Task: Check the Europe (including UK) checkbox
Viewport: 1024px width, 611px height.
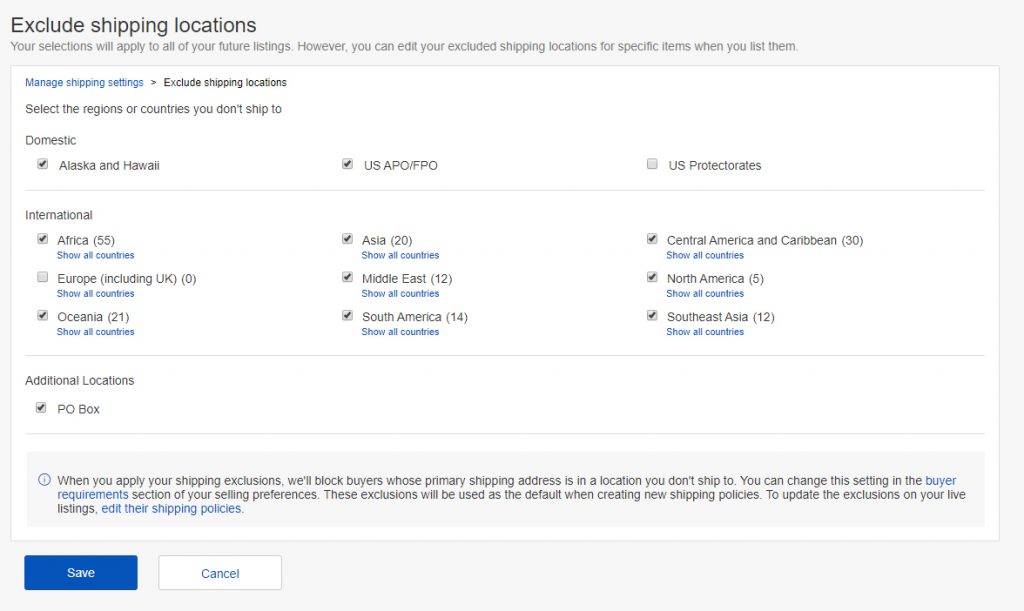Action: (x=42, y=277)
